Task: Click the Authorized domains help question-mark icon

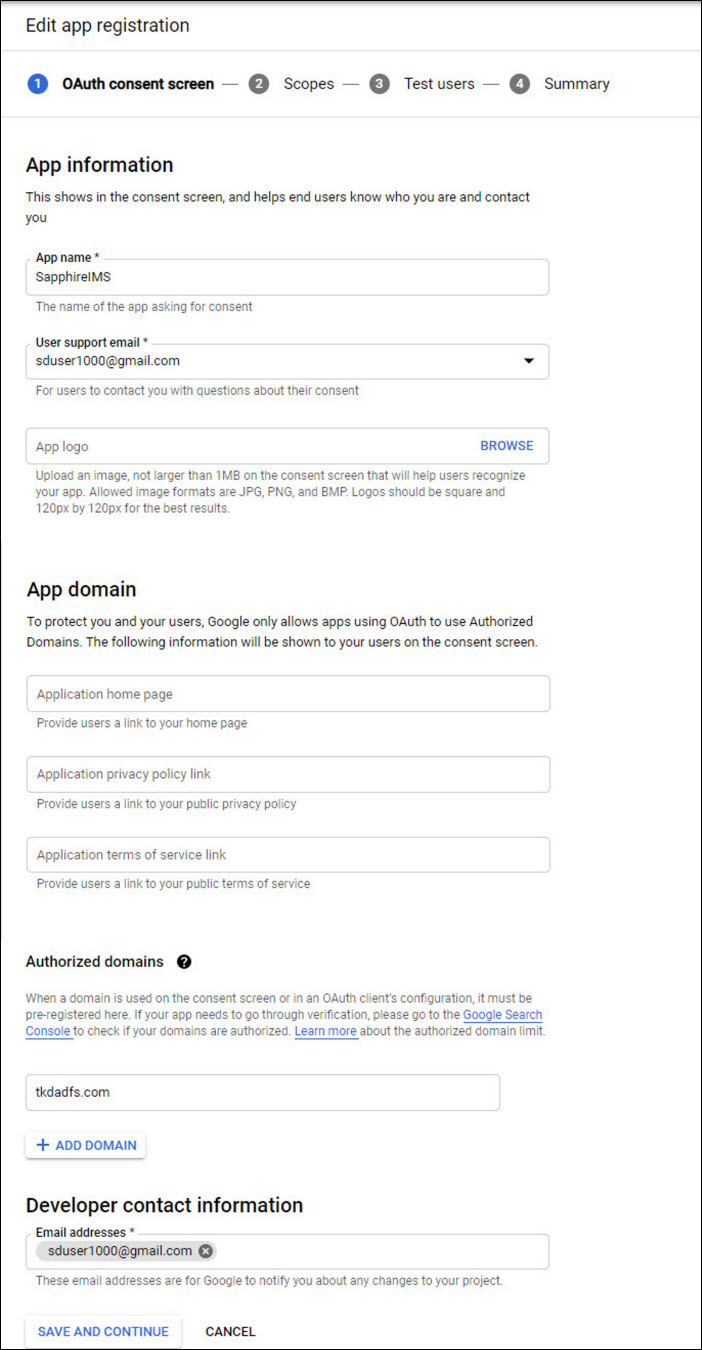Action: click(x=184, y=962)
